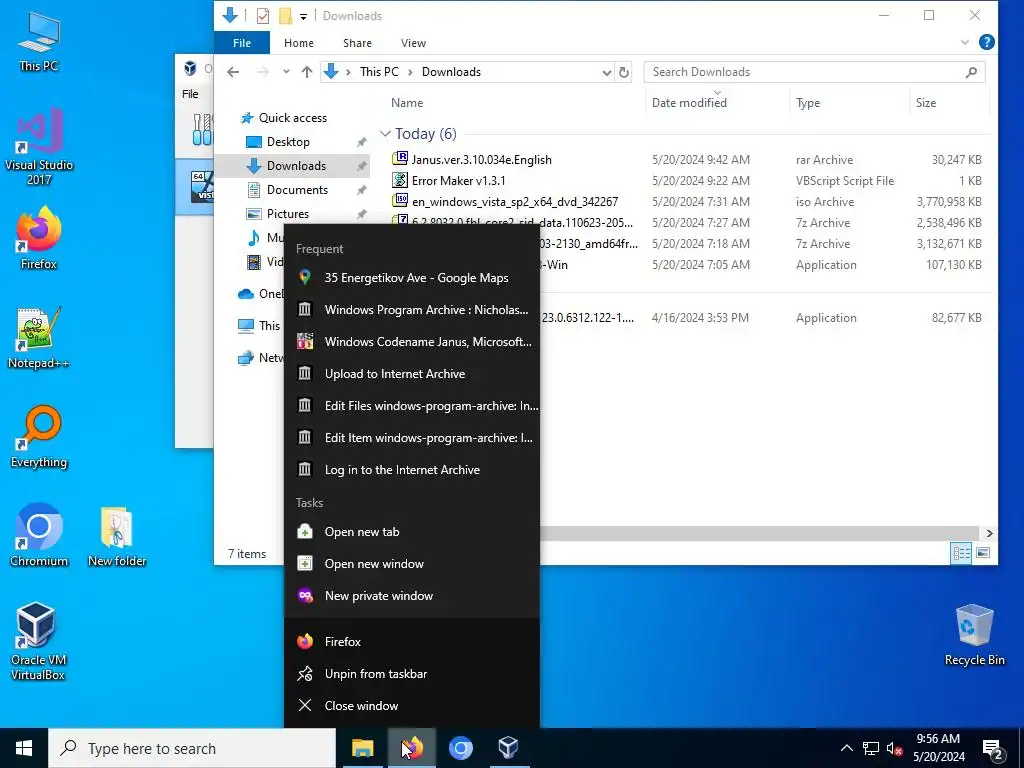1024x768 pixels.
Task: Open the Home ribbon tab
Action: pyautogui.click(x=299, y=43)
